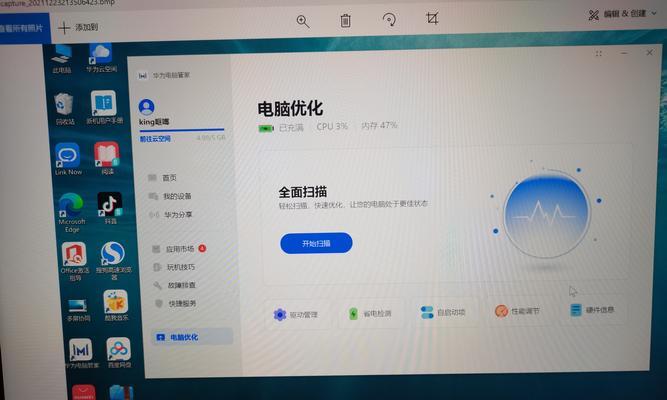Click the cloud storage usage bar
Image resolution: width=667 pixels, height=400 pixels.
182,129
